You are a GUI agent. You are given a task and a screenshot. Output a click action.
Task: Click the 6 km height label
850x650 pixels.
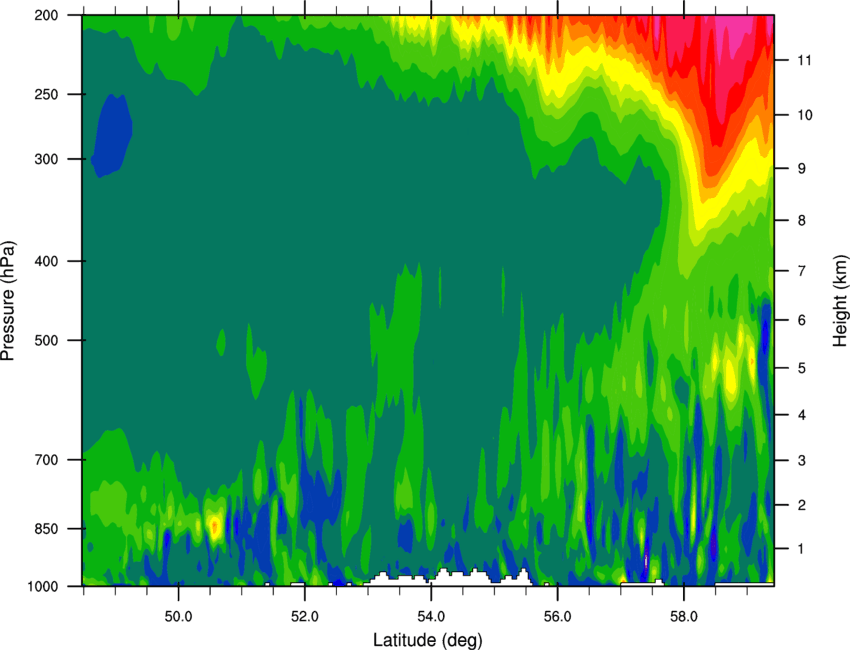801,320
